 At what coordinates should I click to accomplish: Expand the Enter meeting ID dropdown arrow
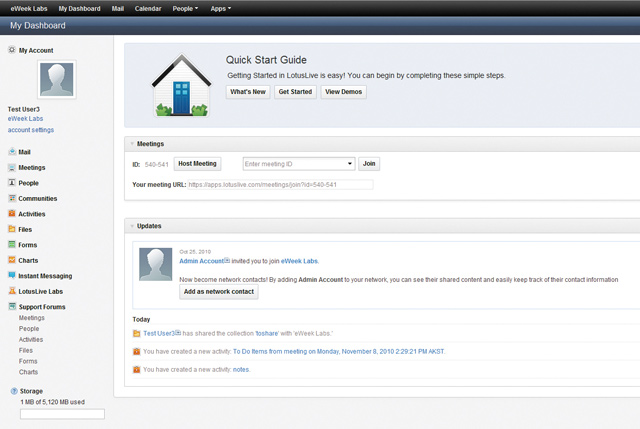pyautogui.click(x=350, y=164)
